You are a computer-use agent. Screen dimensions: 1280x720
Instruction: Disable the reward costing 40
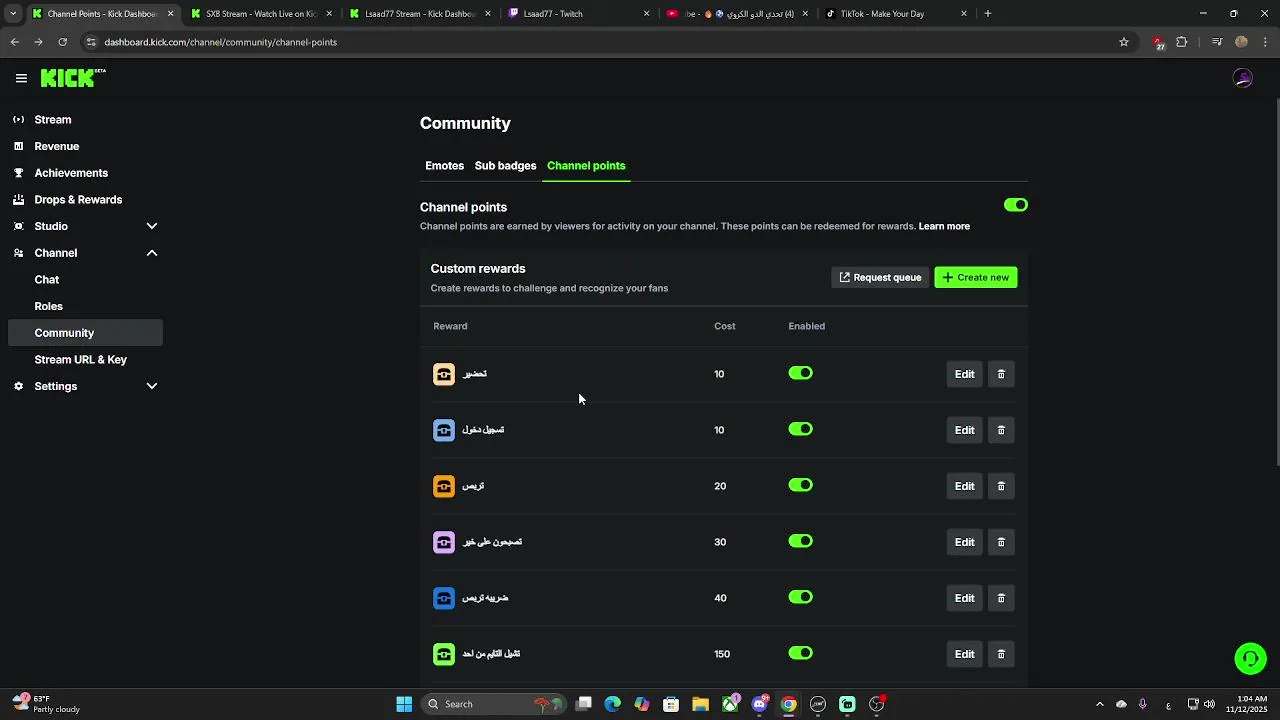tap(800, 597)
